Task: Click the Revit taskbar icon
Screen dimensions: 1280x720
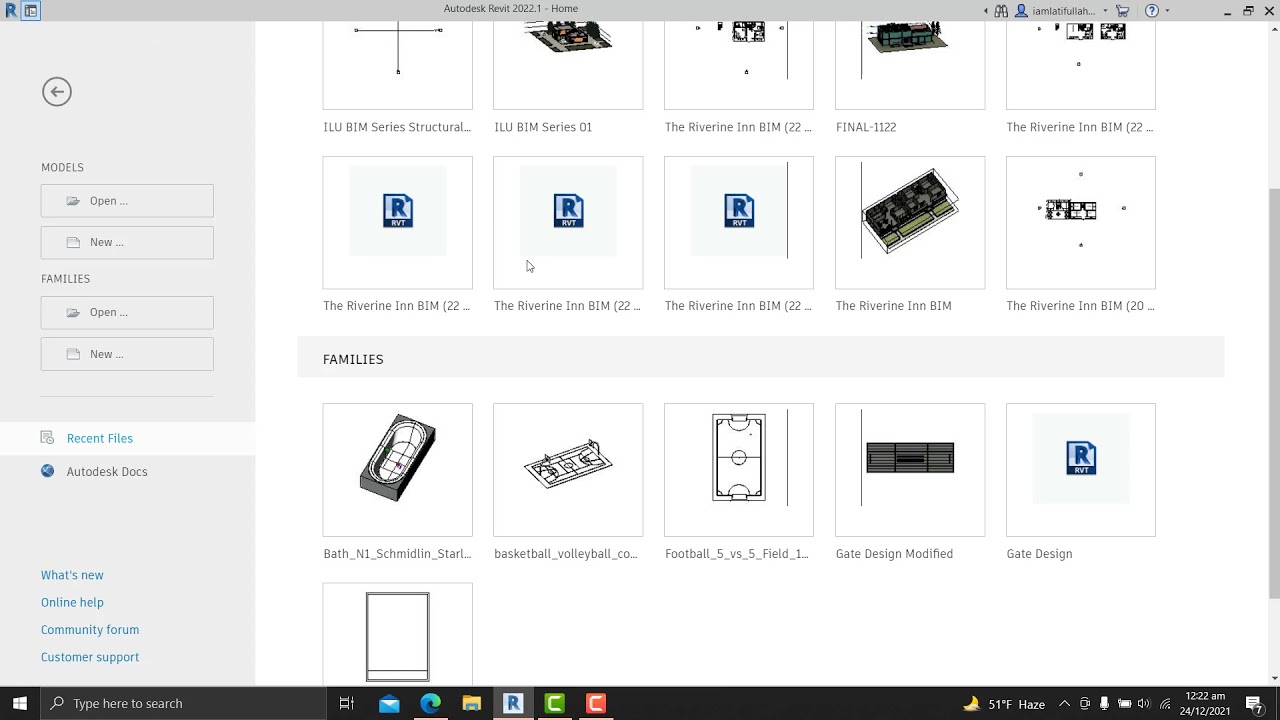Action: [x=513, y=703]
